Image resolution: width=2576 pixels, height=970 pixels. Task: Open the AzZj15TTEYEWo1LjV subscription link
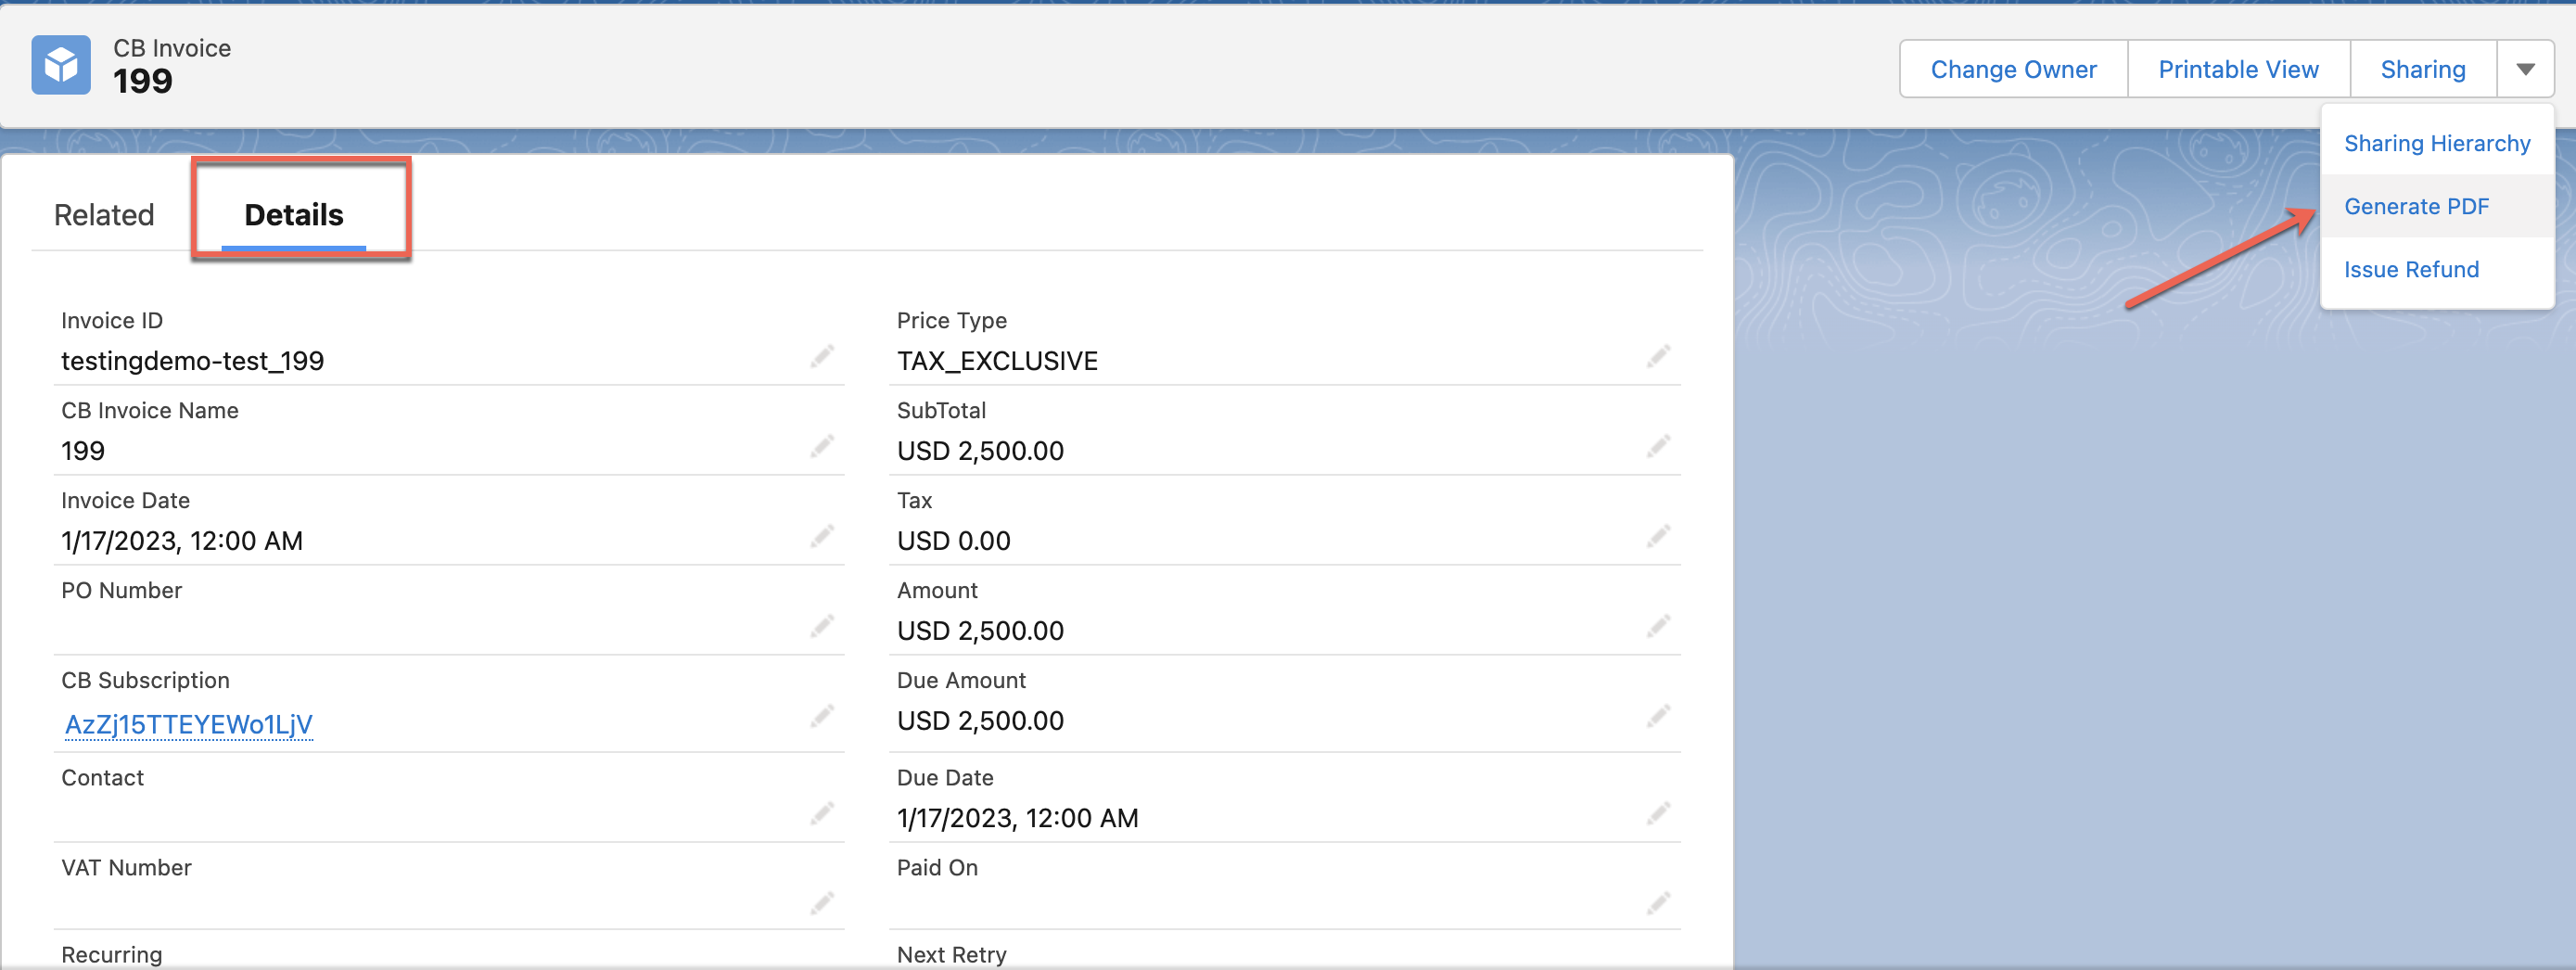click(189, 724)
